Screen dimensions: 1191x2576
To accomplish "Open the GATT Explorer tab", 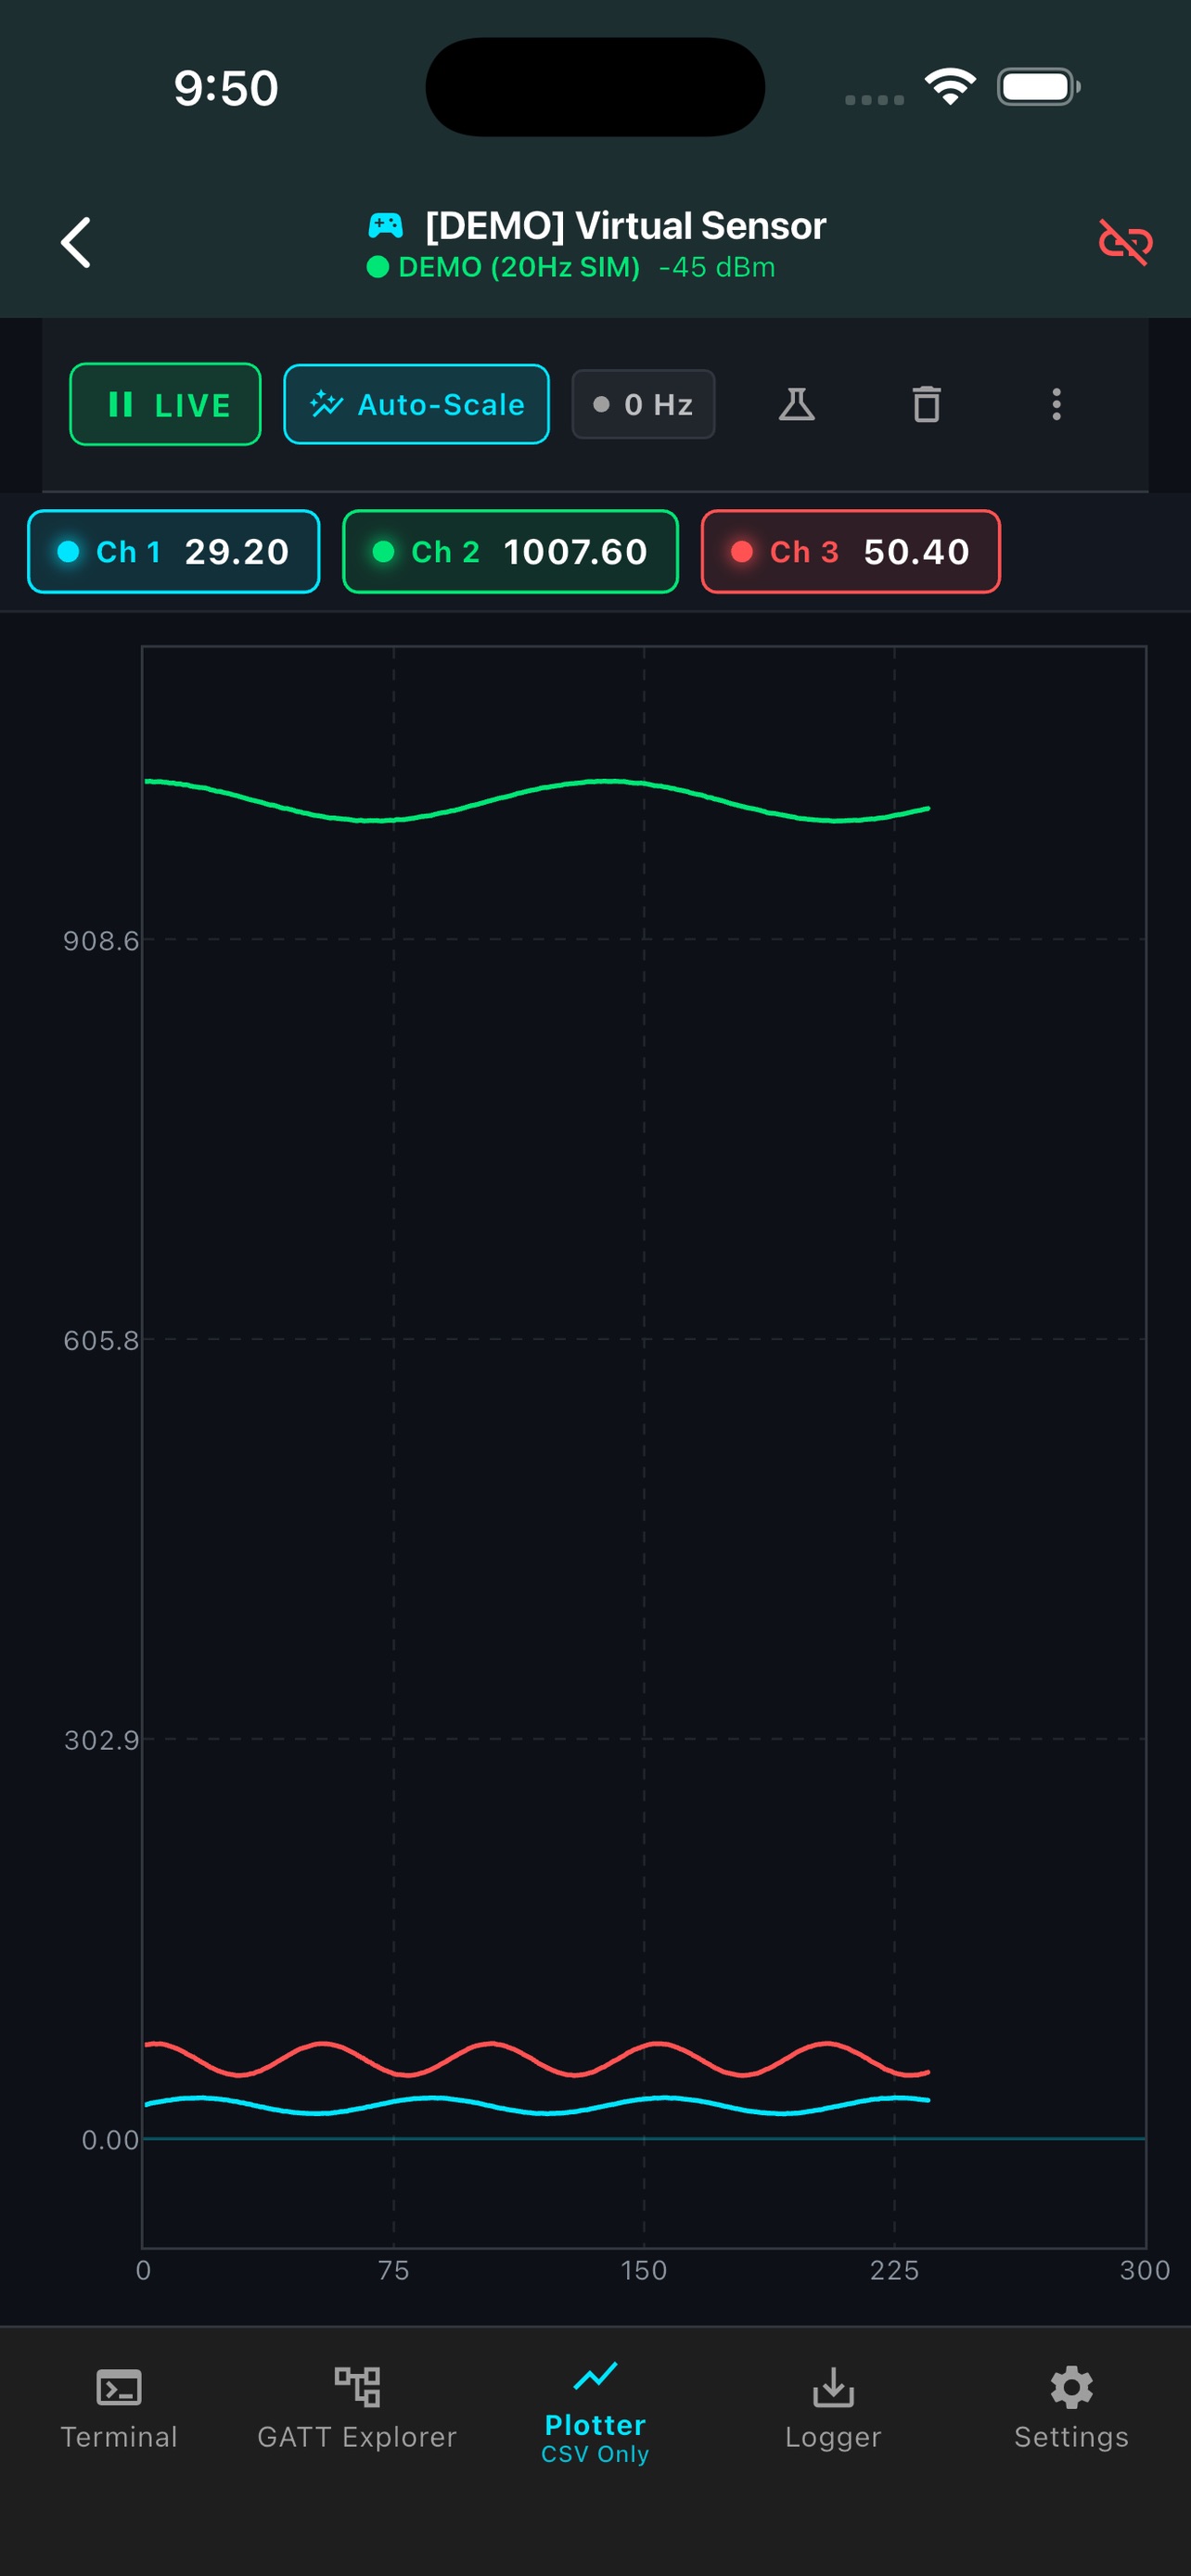I will tap(357, 2410).
